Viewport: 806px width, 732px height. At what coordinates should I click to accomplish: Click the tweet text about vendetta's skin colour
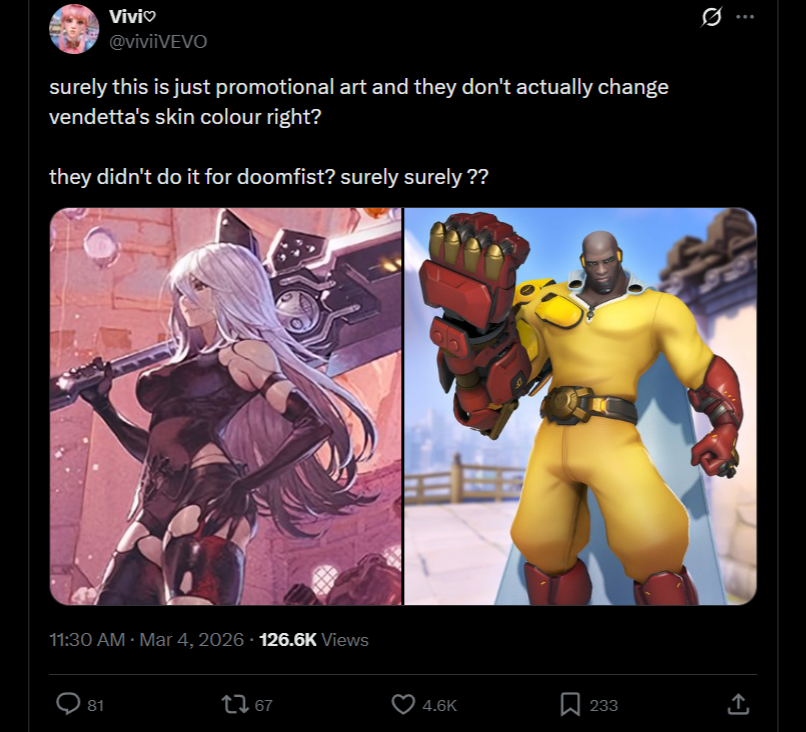pyautogui.click(x=359, y=102)
